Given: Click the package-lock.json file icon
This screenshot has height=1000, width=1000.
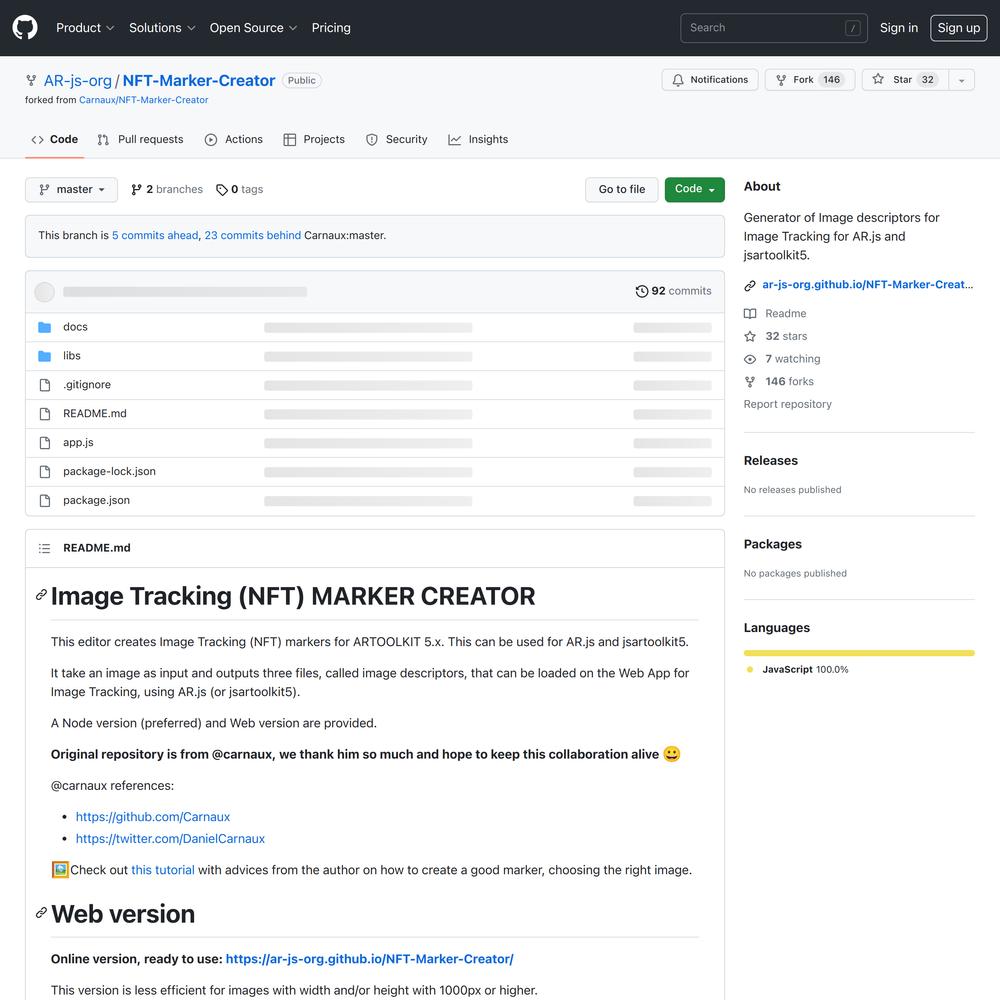Looking at the screenshot, I should (x=45, y=472).
